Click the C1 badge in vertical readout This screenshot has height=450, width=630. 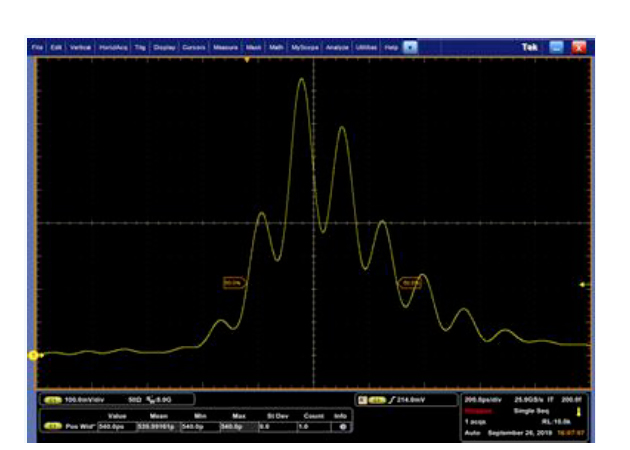[52, 400]
